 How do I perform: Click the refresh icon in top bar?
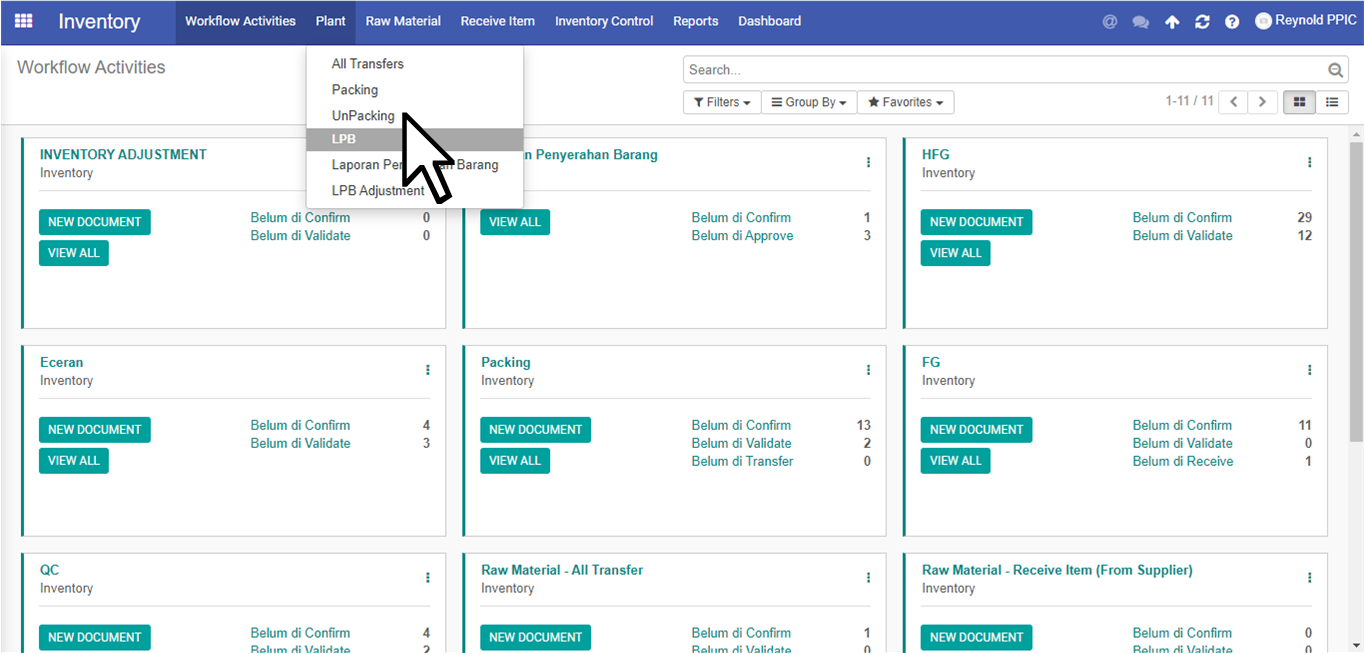point(1202,21)
